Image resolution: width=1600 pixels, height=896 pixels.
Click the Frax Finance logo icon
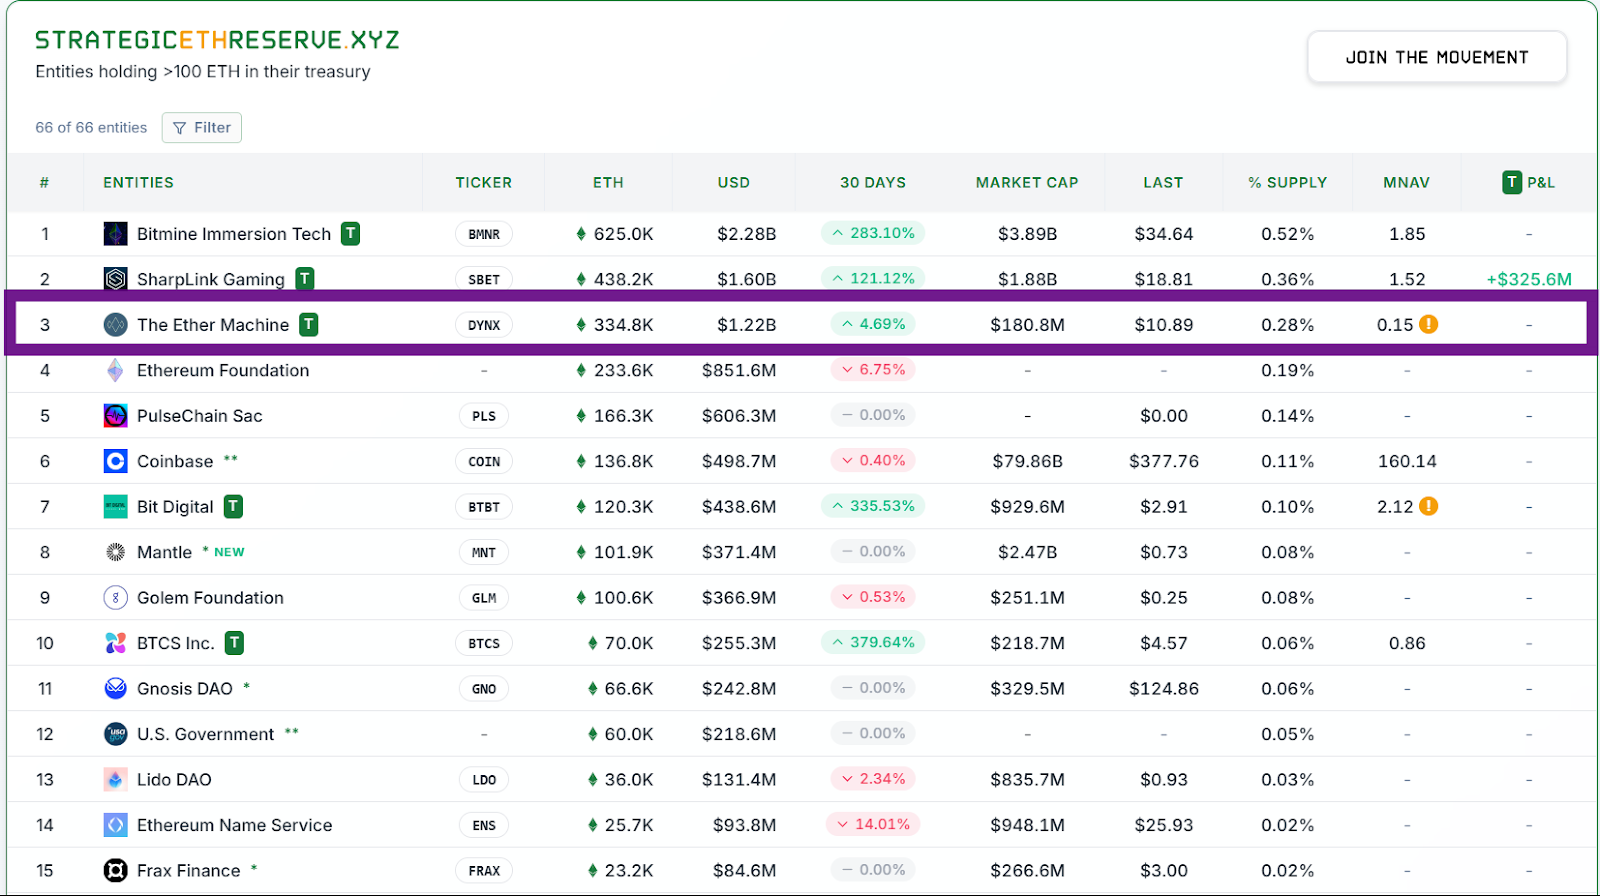tap(116, 871)
